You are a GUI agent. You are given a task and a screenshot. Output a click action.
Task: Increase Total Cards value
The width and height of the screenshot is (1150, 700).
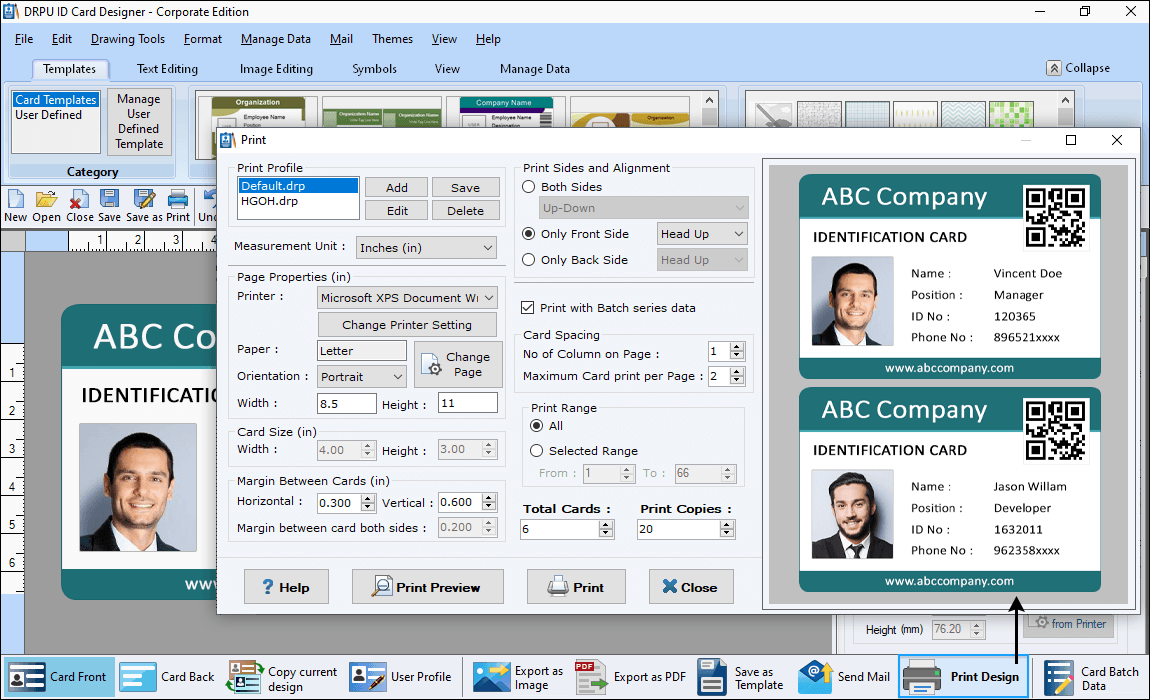[x=606, y=525]
